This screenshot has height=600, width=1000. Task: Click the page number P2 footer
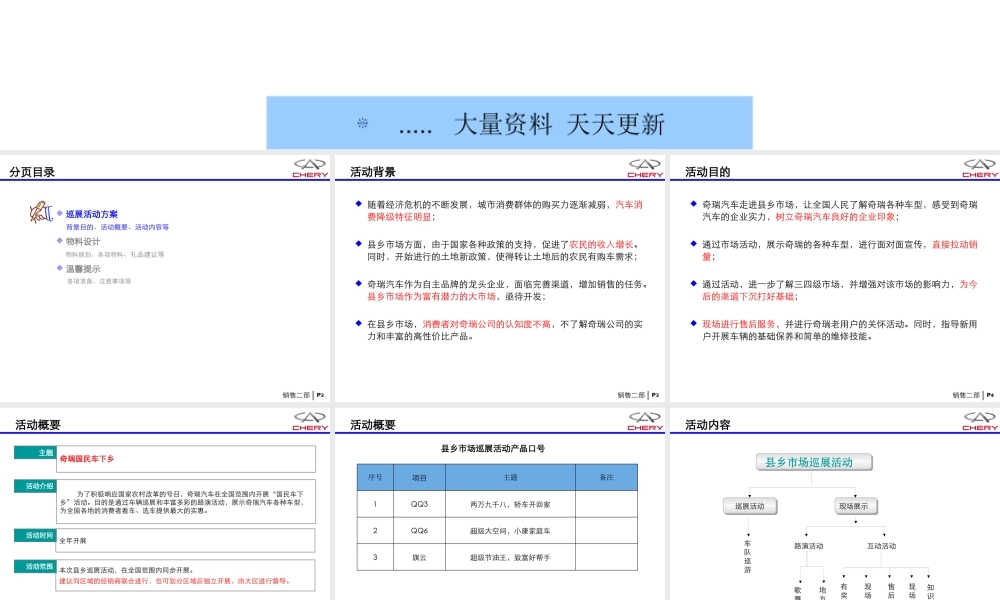(320, 395)
